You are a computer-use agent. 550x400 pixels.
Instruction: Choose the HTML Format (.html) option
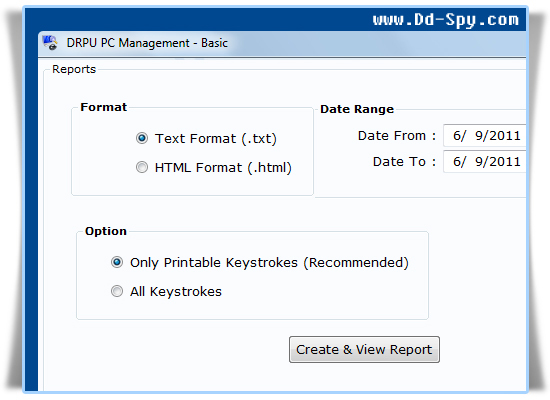(x=142, y=167)
